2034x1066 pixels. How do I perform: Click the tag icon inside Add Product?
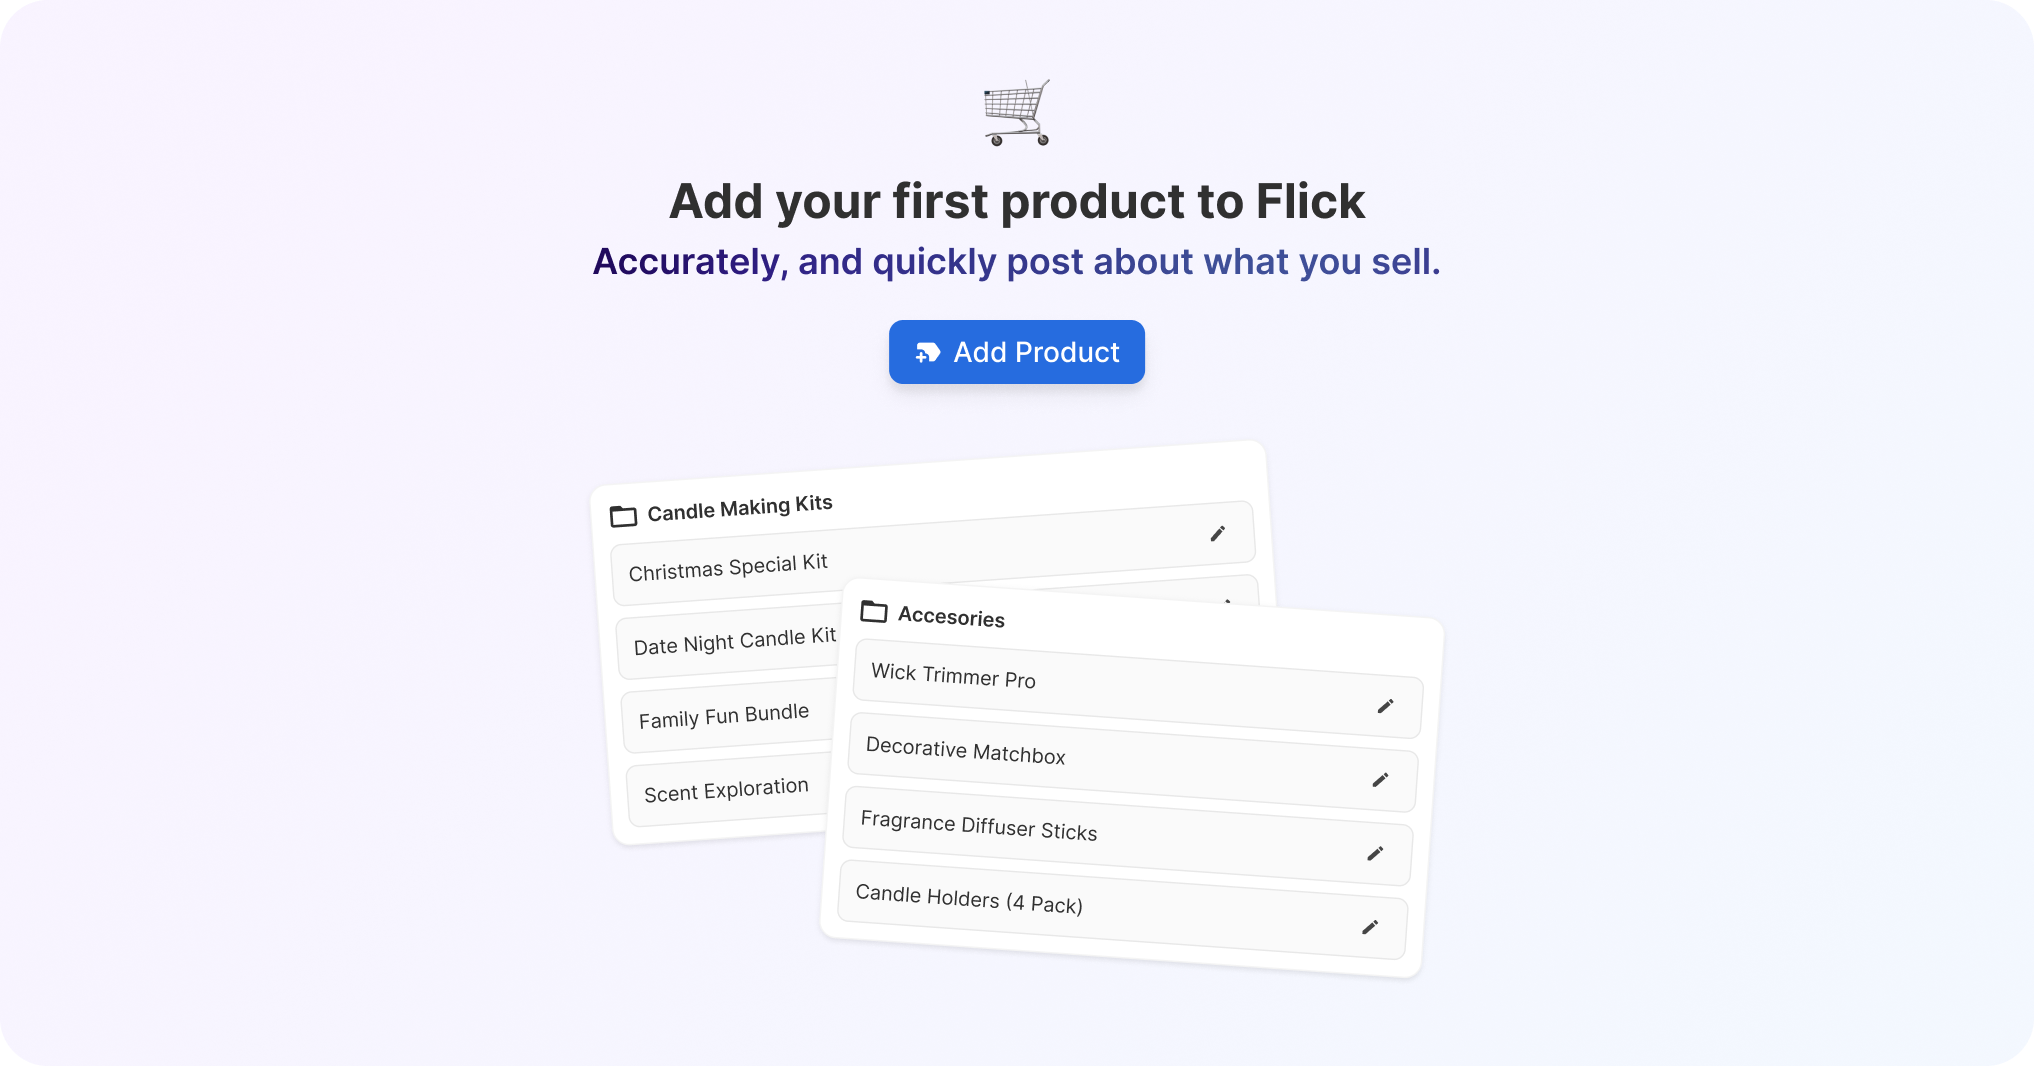928,352
